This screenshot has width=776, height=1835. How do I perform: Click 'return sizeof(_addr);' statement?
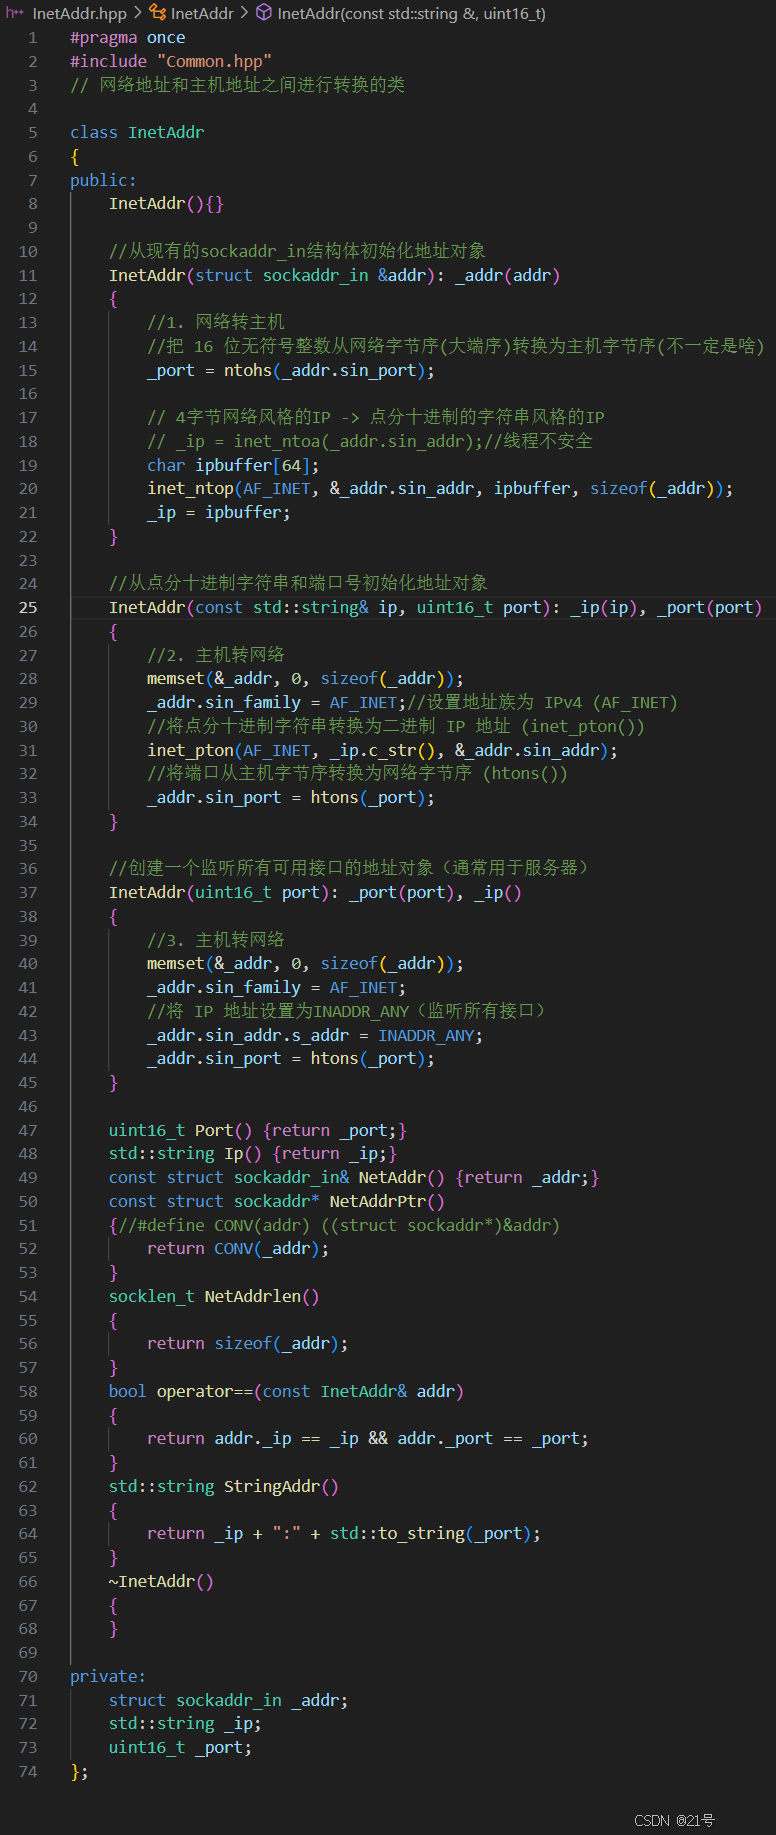click(248, 1343)
